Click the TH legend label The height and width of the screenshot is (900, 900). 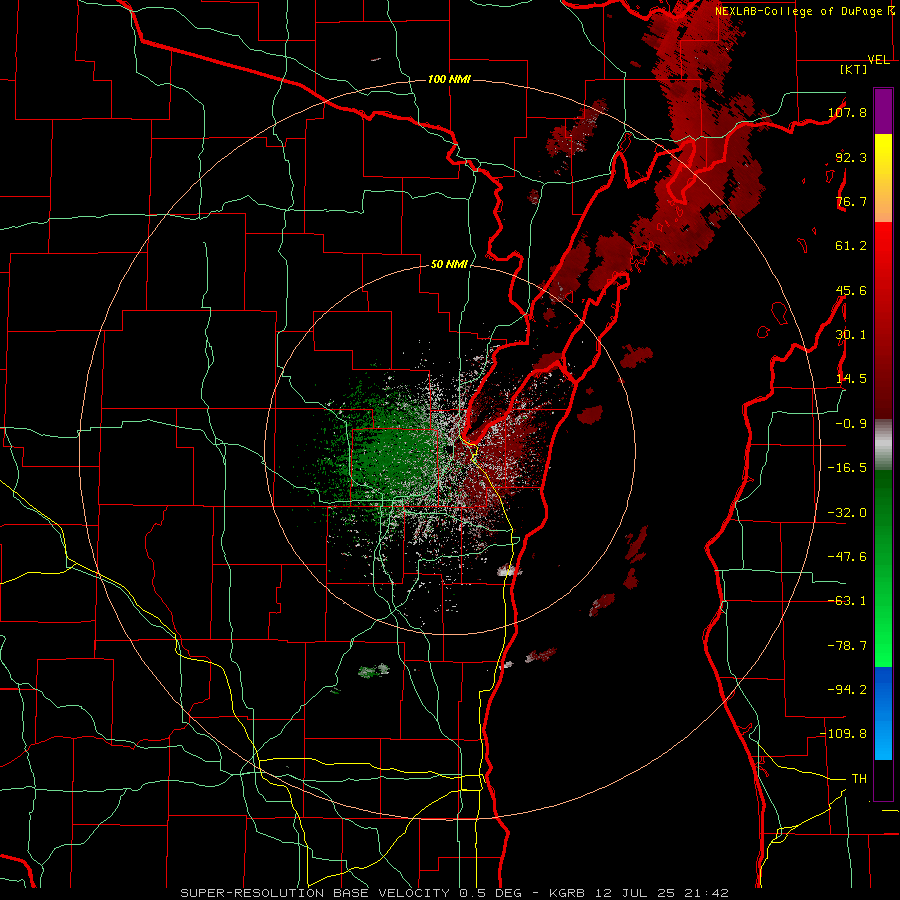859,779
